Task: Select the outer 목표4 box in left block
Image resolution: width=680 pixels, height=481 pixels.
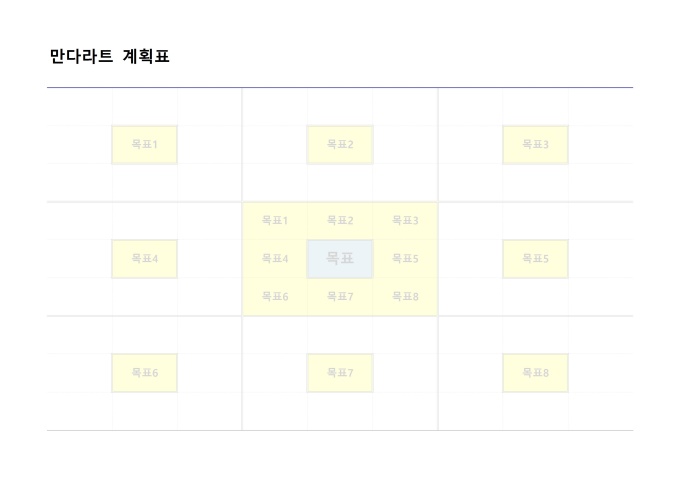Action: pos(144,259)
